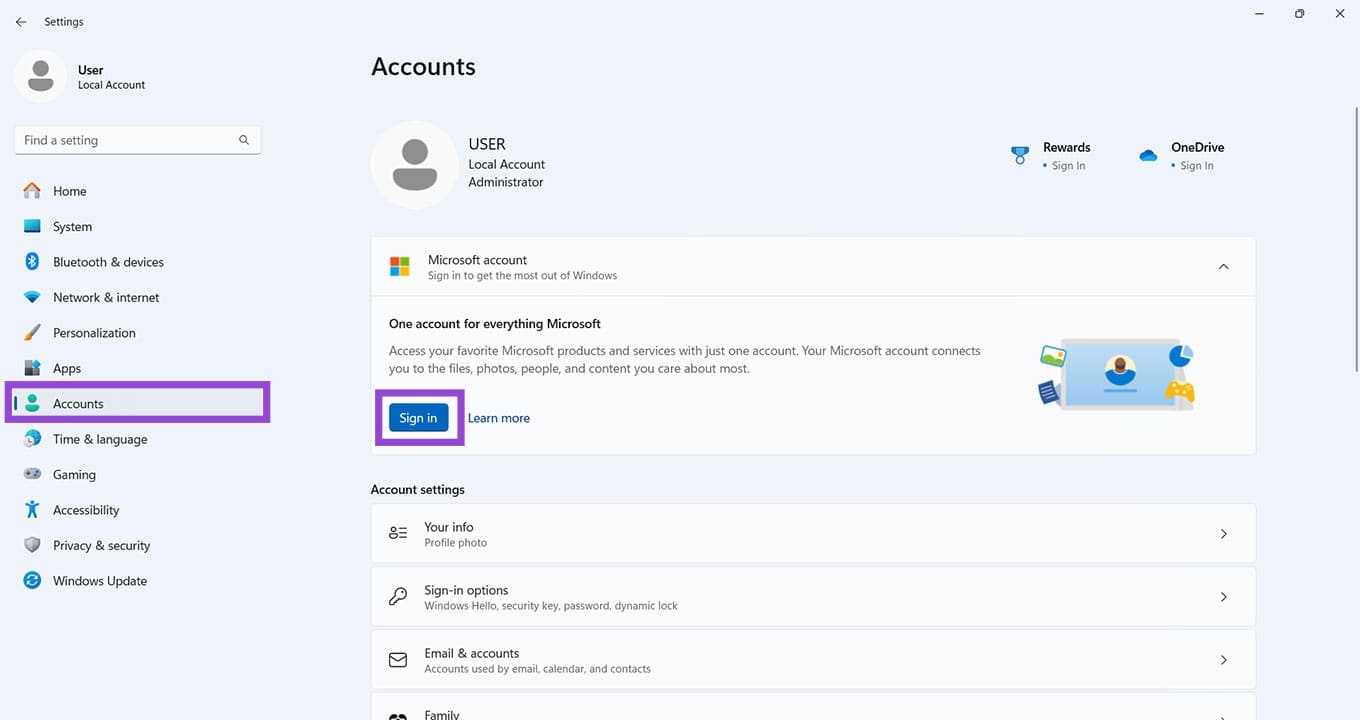Click the OneDrive cloud icon
The height and width of the screenshot is (720, 1360).
(x=1148, y=155)
